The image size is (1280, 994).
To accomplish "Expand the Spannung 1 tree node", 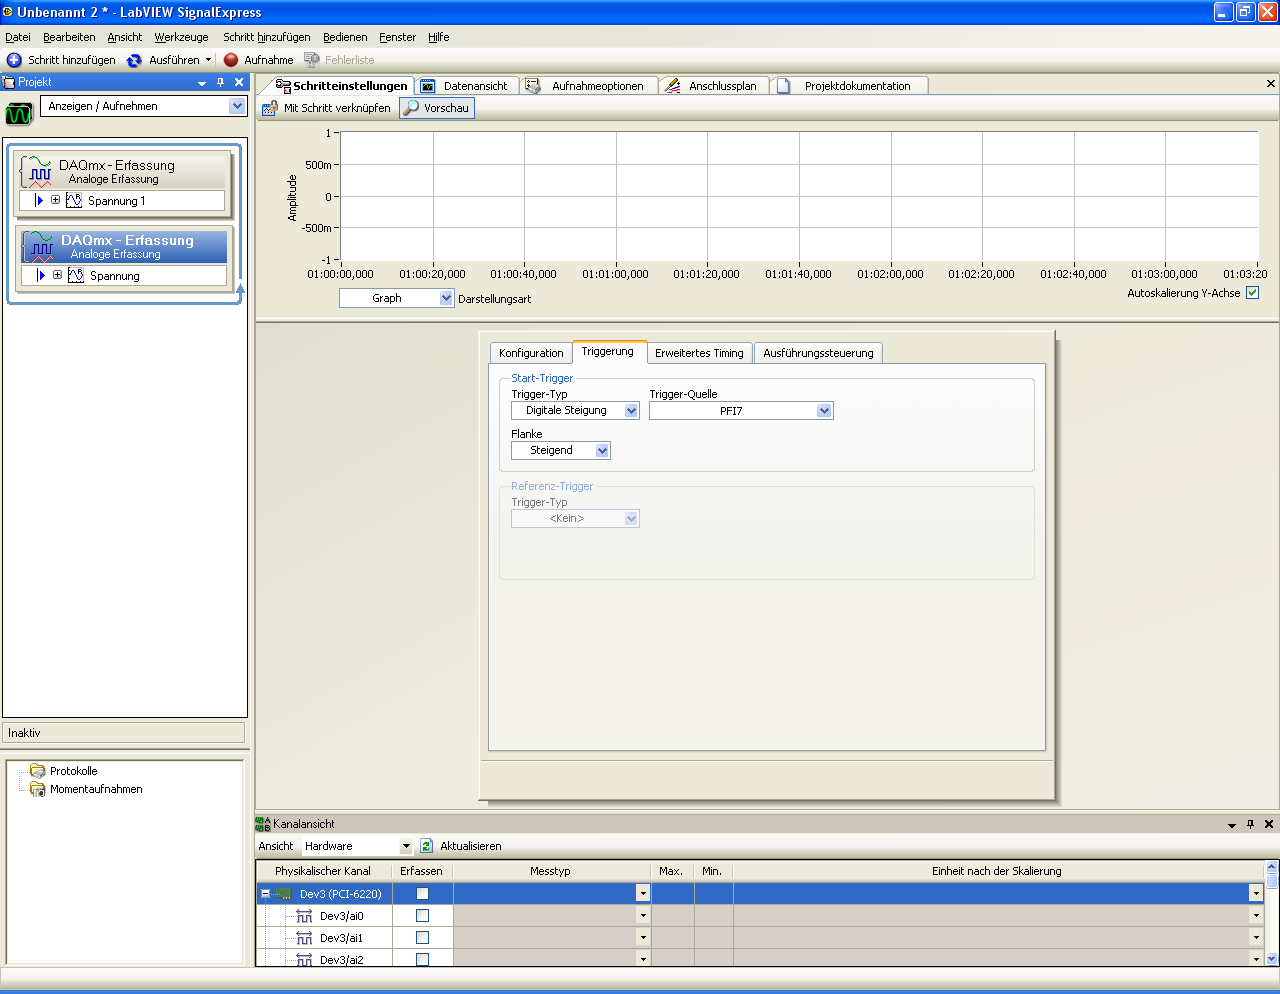I will (56, 201).
